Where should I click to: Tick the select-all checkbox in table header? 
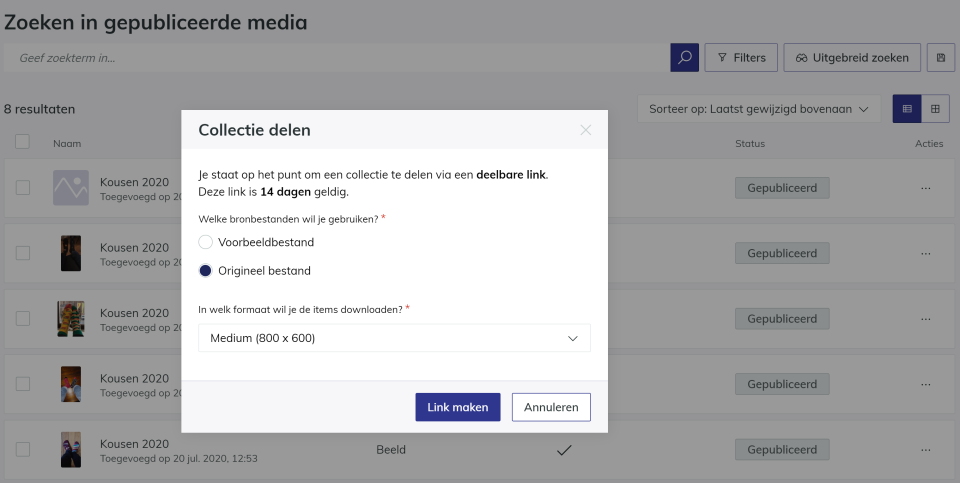22,142
